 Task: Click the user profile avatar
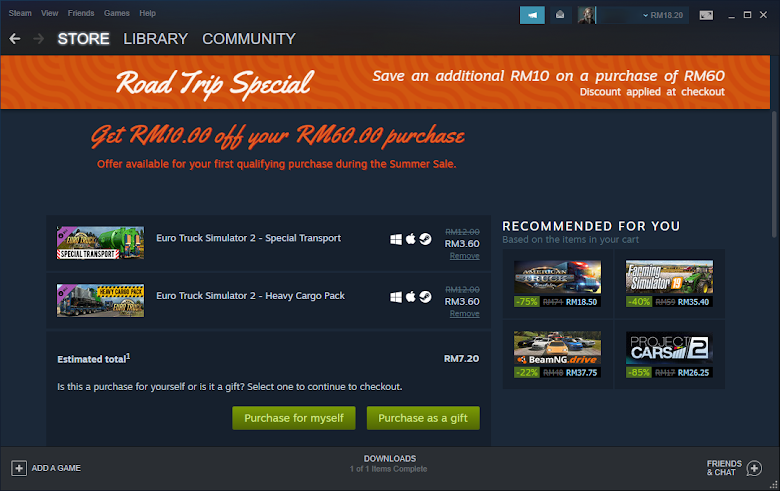(x=586, y=15)
